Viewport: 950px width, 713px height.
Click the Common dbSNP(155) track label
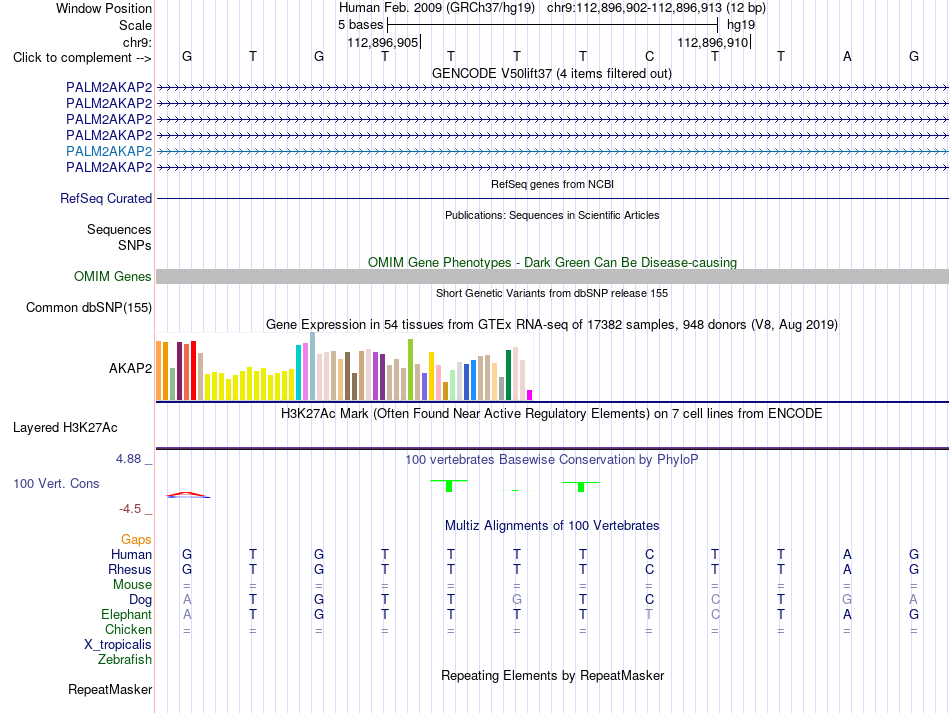point(88,308)
